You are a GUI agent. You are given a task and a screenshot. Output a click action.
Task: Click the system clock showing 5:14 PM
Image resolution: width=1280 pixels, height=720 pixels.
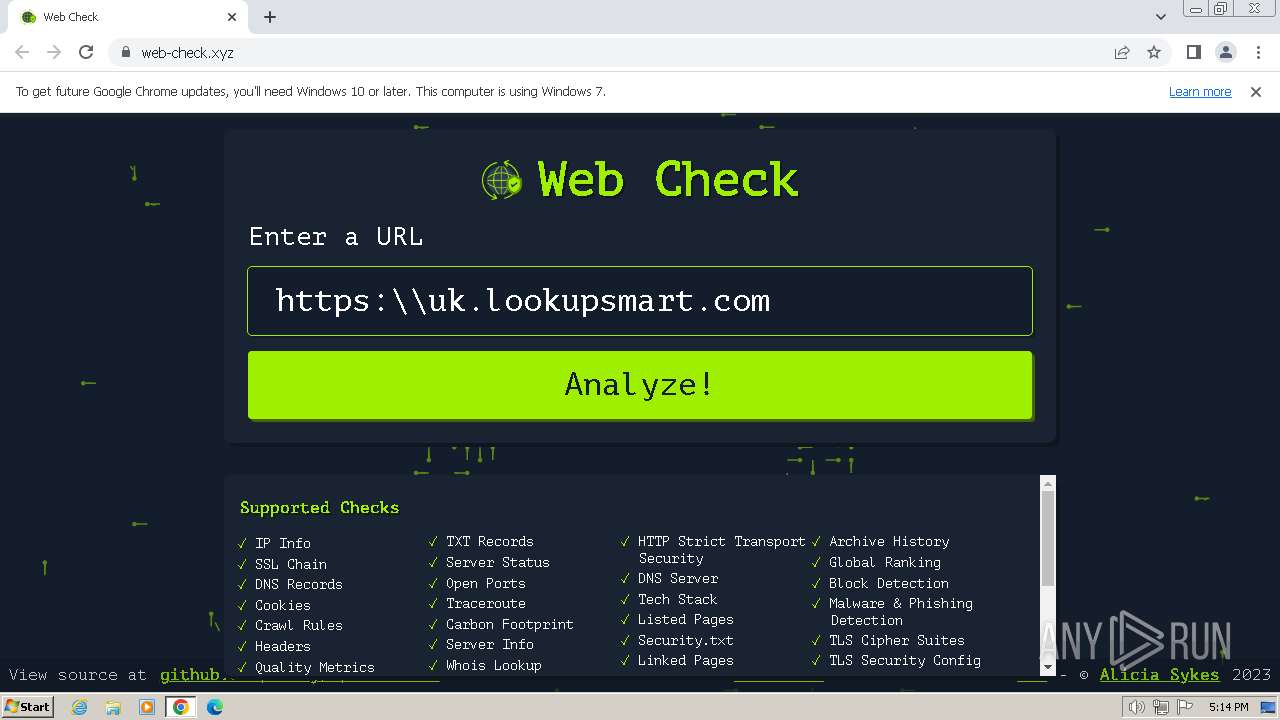pyautogui.click(x=1228, y=707)
